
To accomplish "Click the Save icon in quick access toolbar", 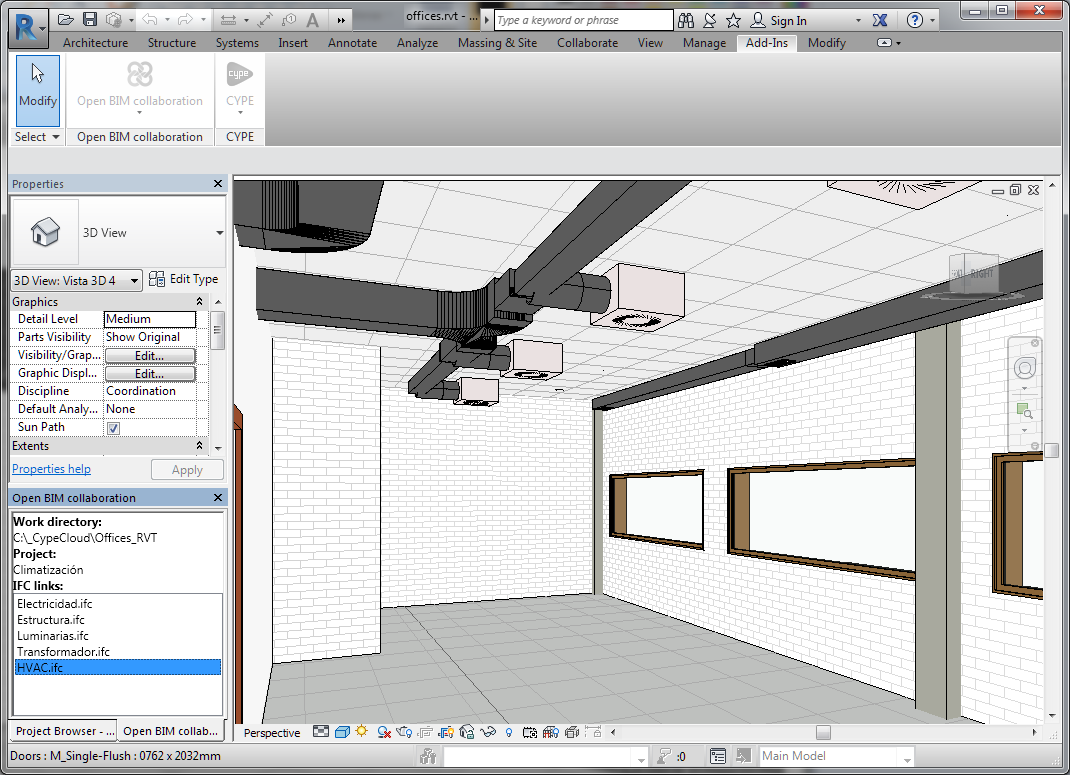I will coord(90,20).
